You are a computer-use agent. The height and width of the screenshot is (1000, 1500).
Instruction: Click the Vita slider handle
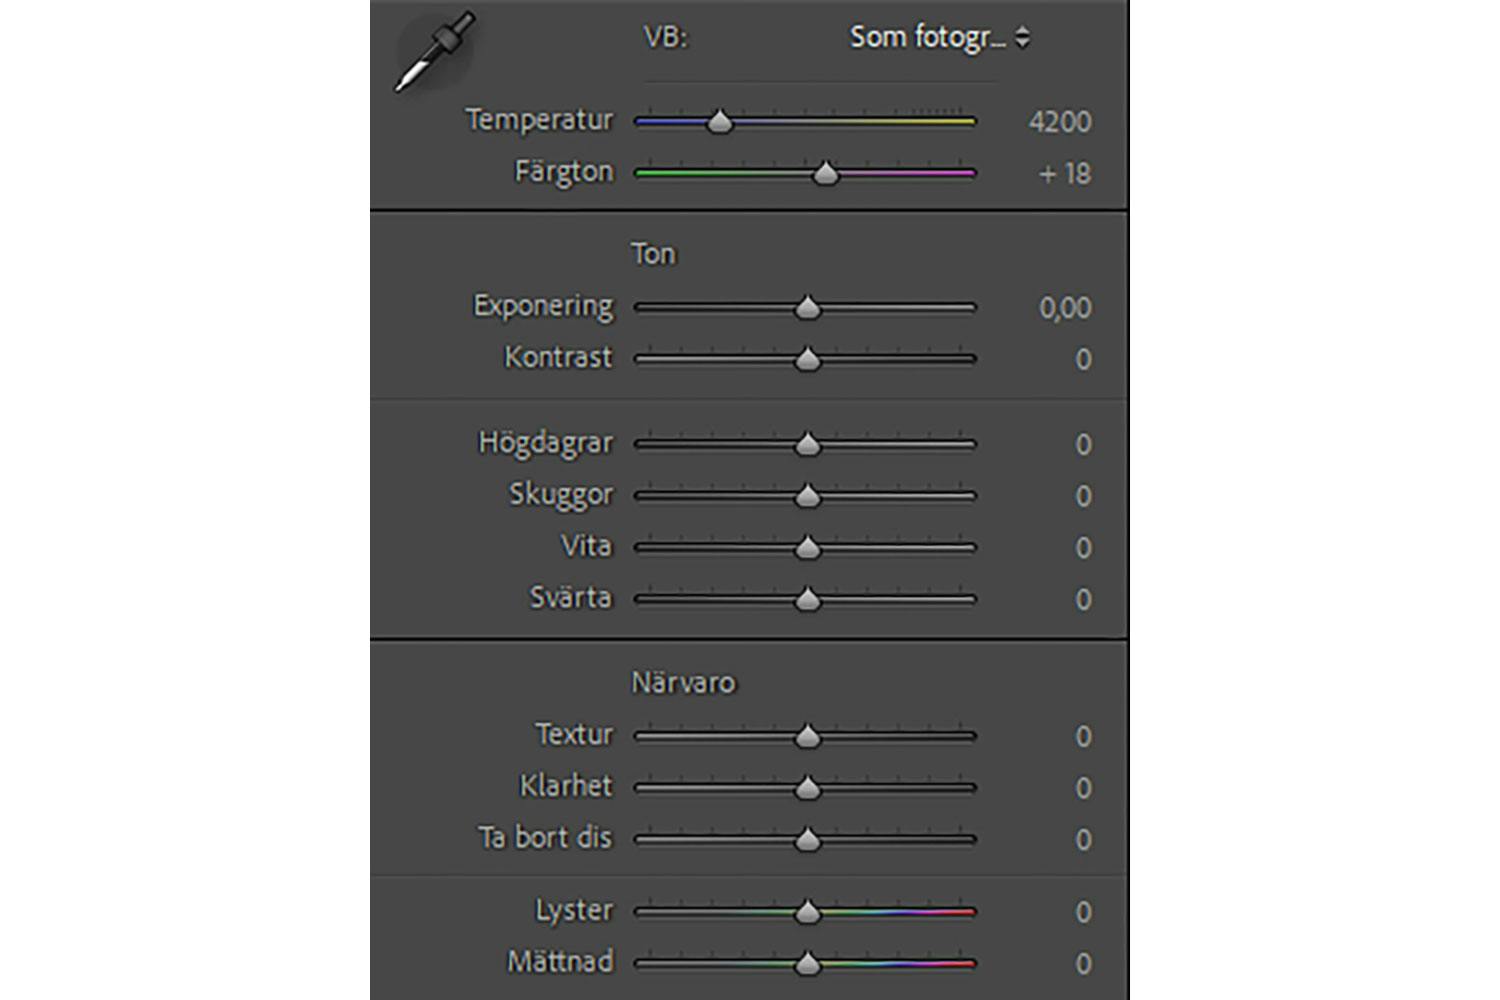tap(807, 548)
